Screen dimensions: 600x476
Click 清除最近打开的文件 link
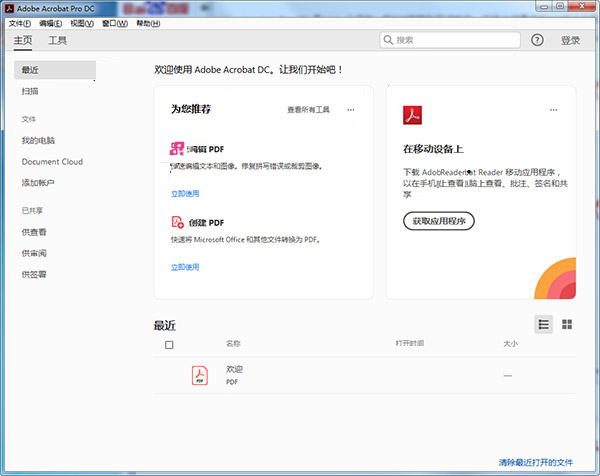[536, 463]
